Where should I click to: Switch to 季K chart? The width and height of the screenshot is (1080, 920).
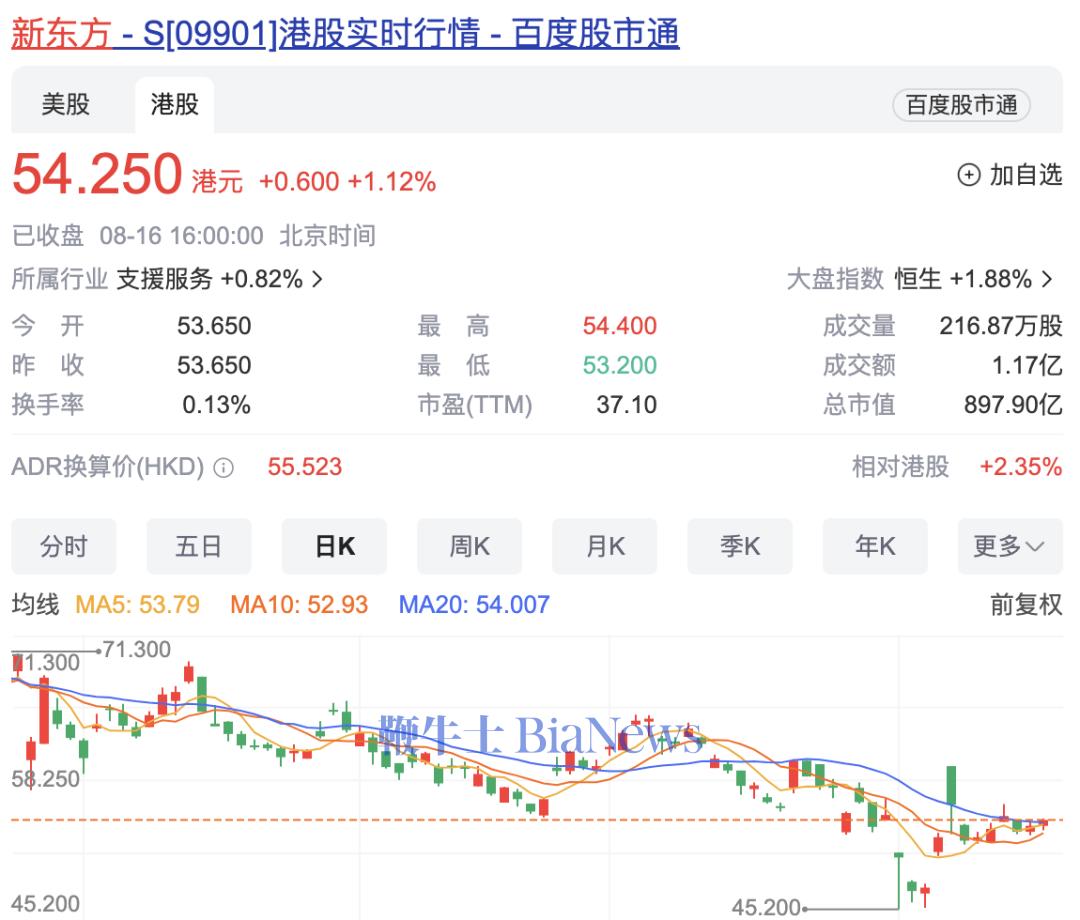[x=740, y=547]
